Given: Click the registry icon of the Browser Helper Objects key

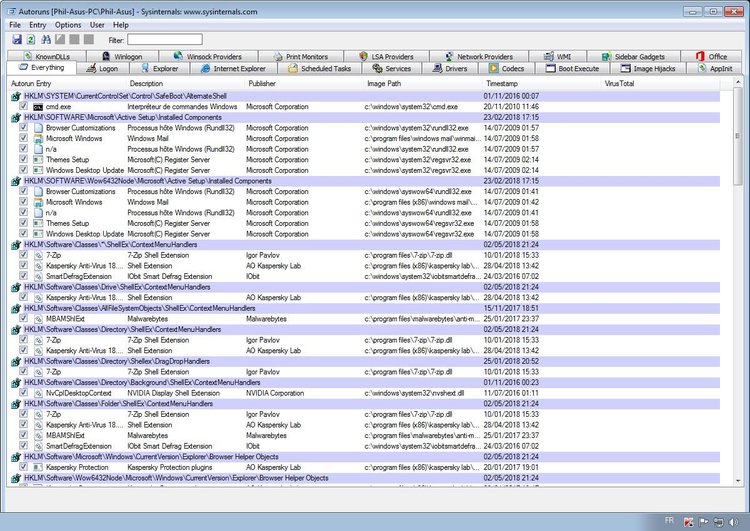Looking at the screenshot, I should (16, 457).
